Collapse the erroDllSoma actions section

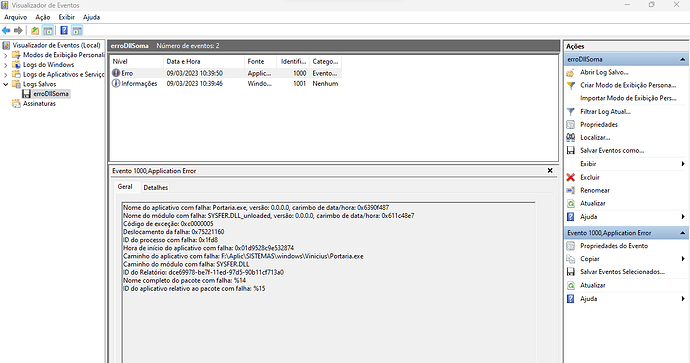[683, 59]
